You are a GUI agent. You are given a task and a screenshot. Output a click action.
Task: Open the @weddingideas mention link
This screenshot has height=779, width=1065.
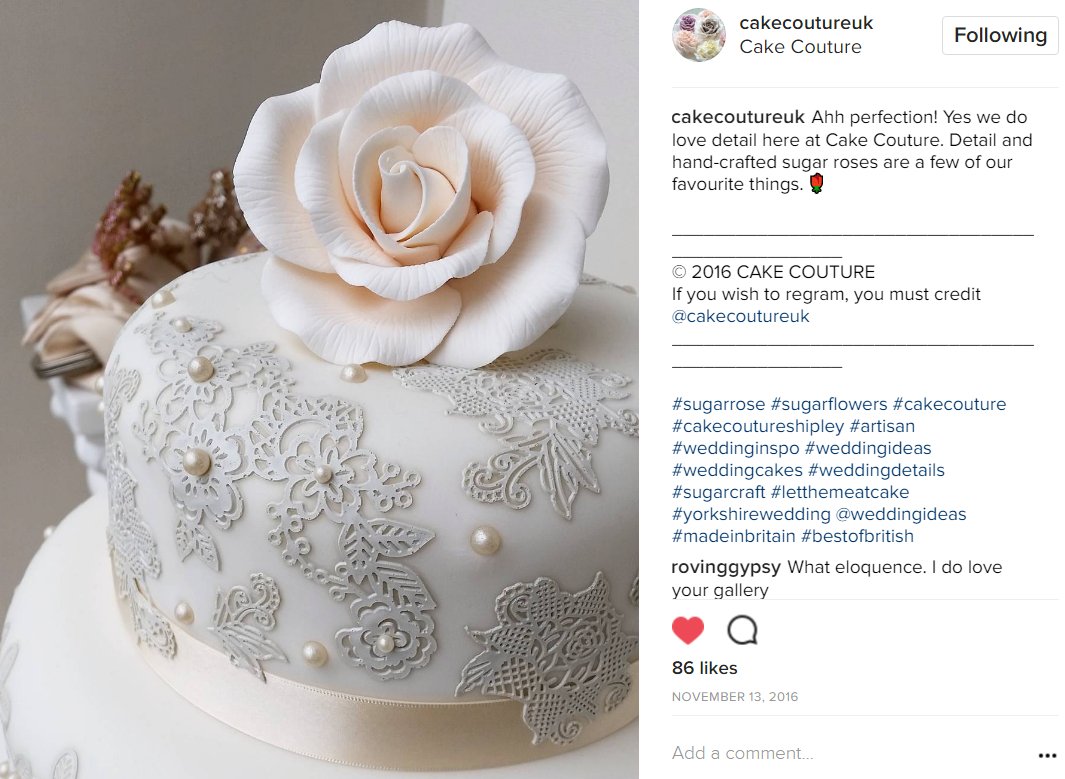click(901, 514)
